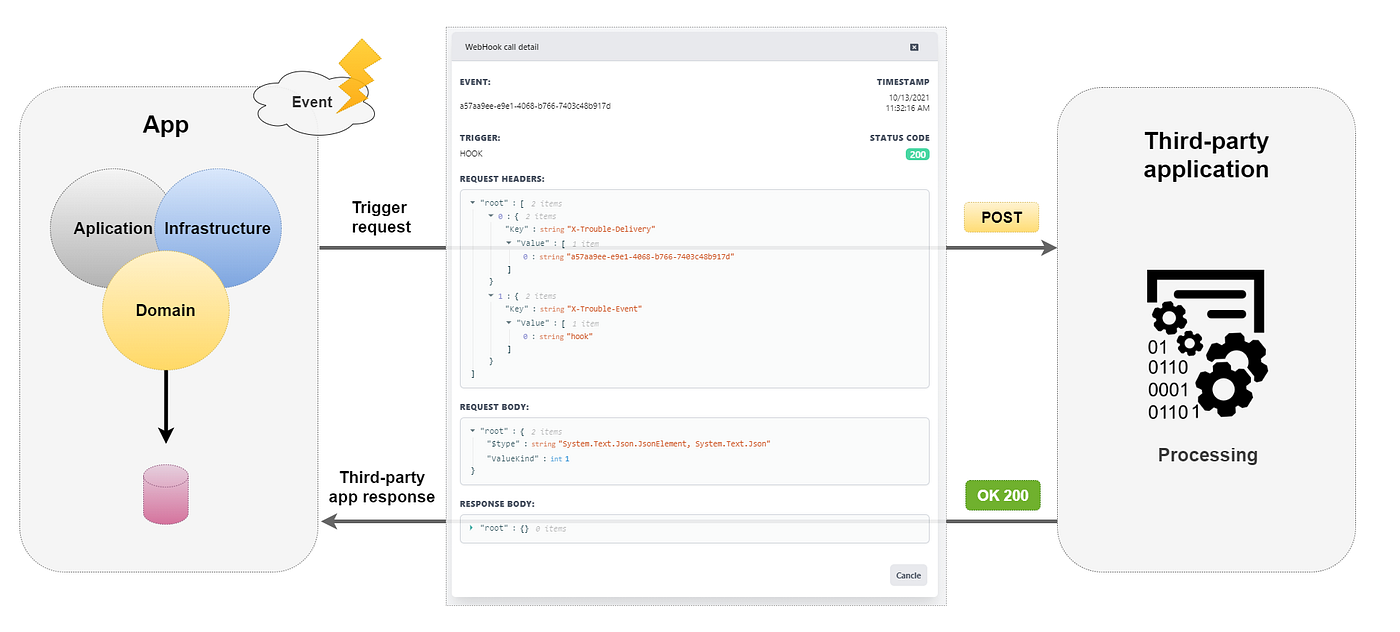The image size is (1400, 632).
Task: Click the Aplication circle in the App diagram
Action: tap(110, 228)
